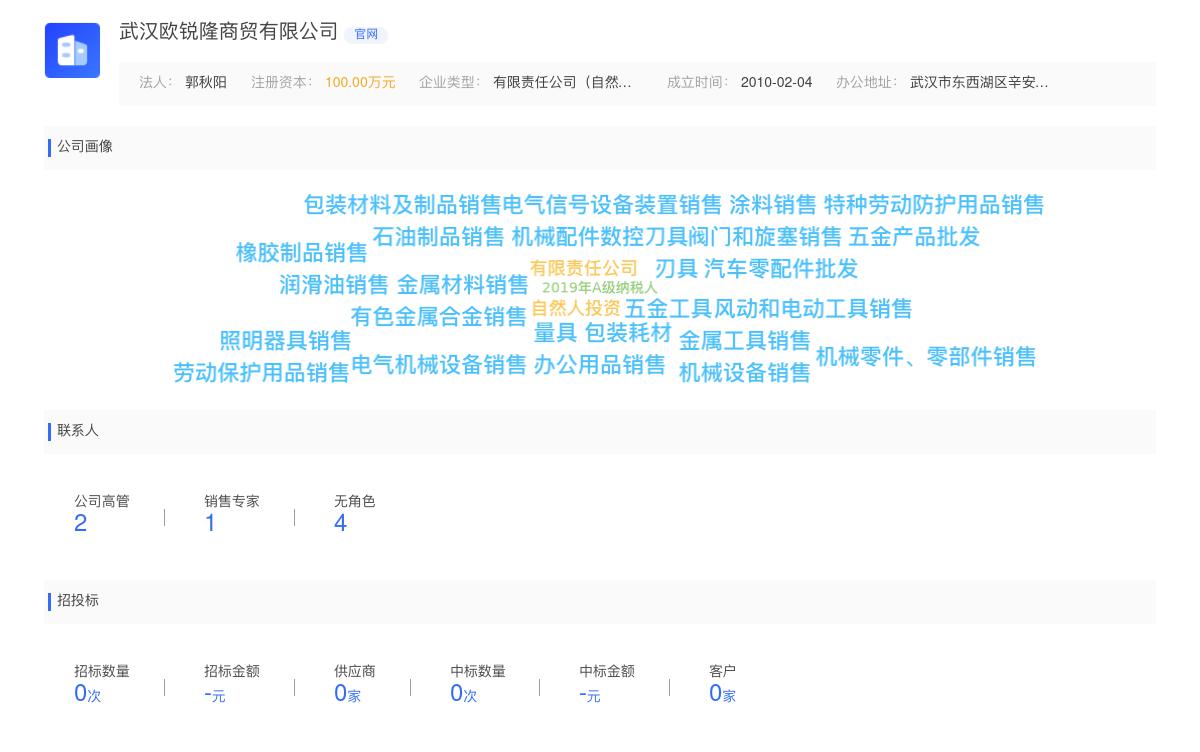Click 招标金额 value -元
This screenshot has height=752, width=1200.
[215, 694]
